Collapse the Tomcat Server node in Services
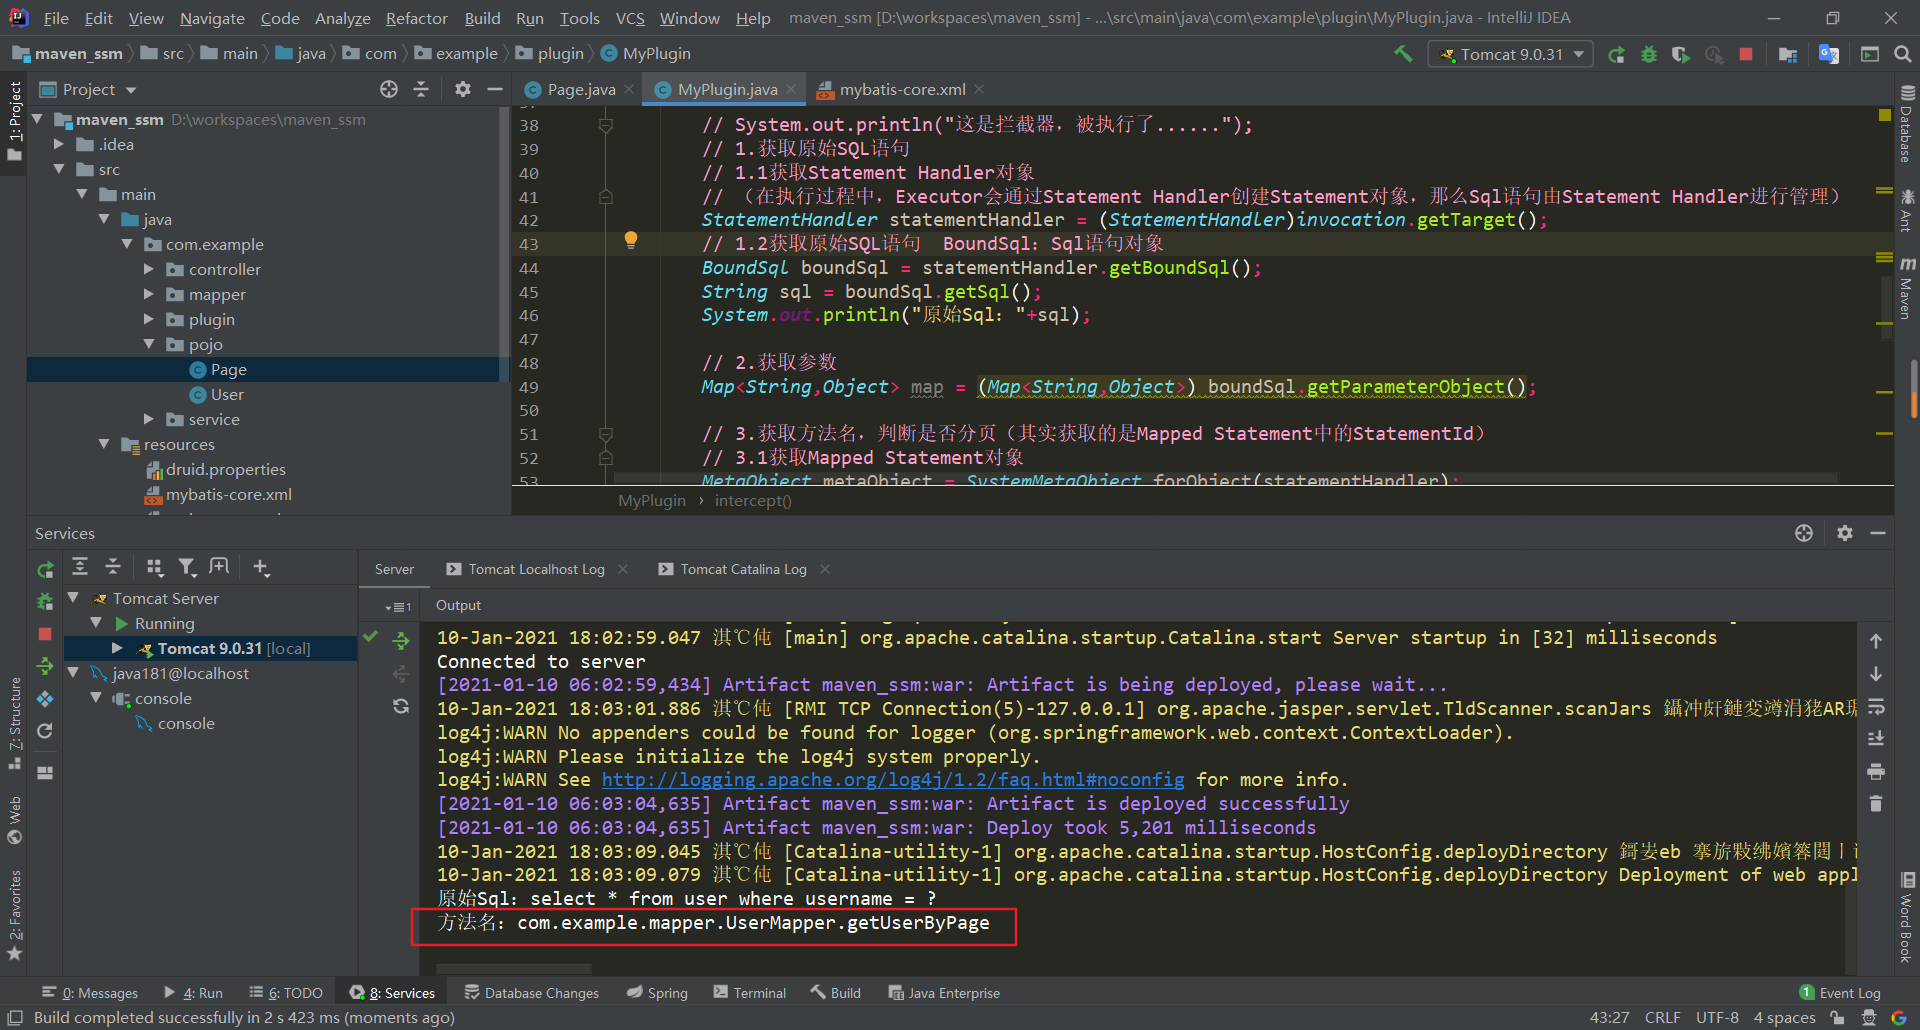 (73, 598)
